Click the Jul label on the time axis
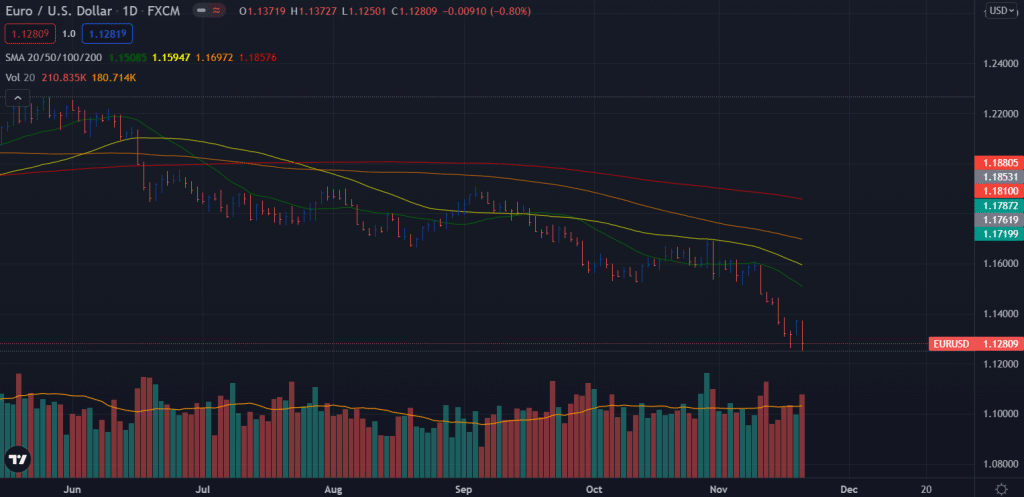Screen dimensions: 1024x497 (204, 489)
